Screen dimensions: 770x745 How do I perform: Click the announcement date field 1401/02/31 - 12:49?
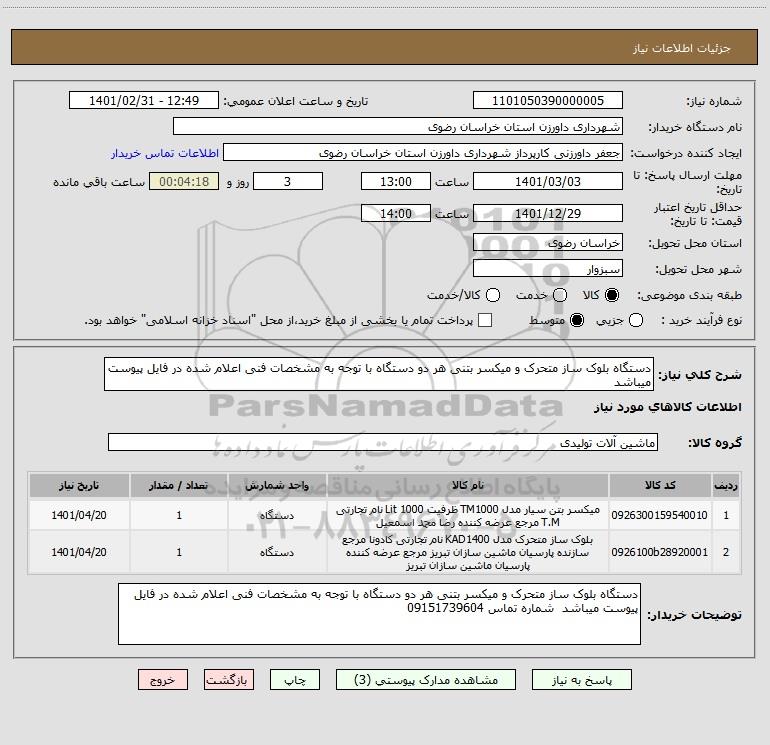pos(144,101)
